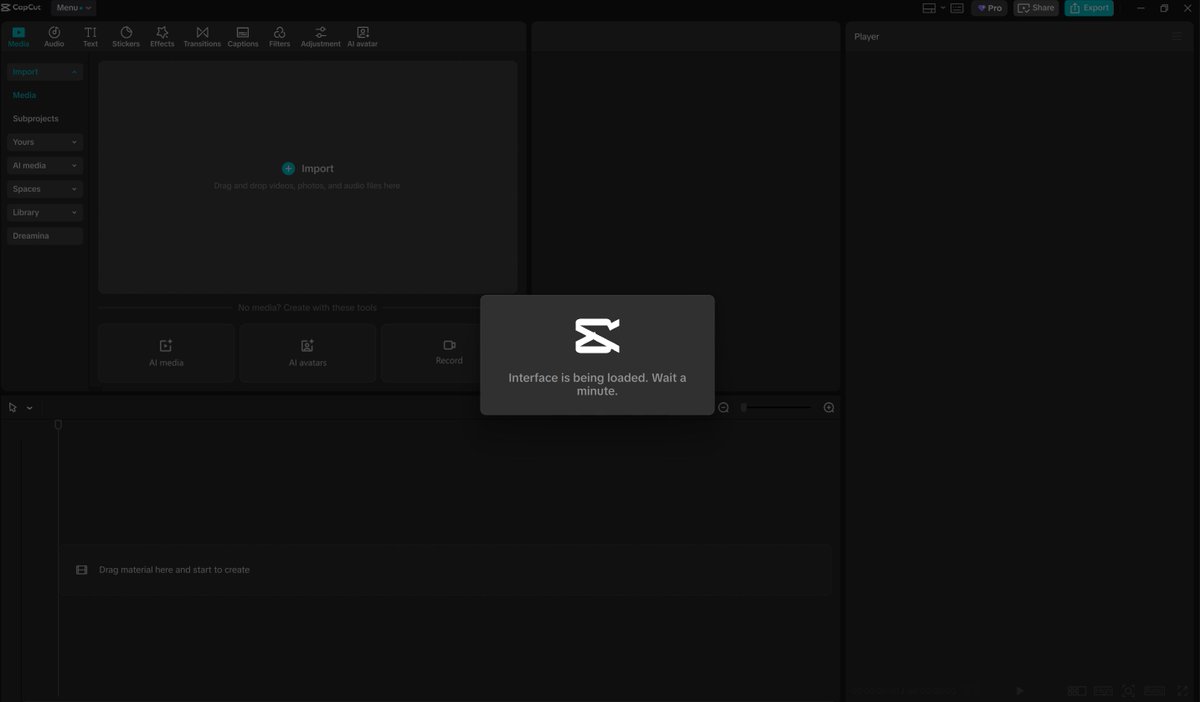Toggle the Player fullscreen icon

pos(1183,690)
